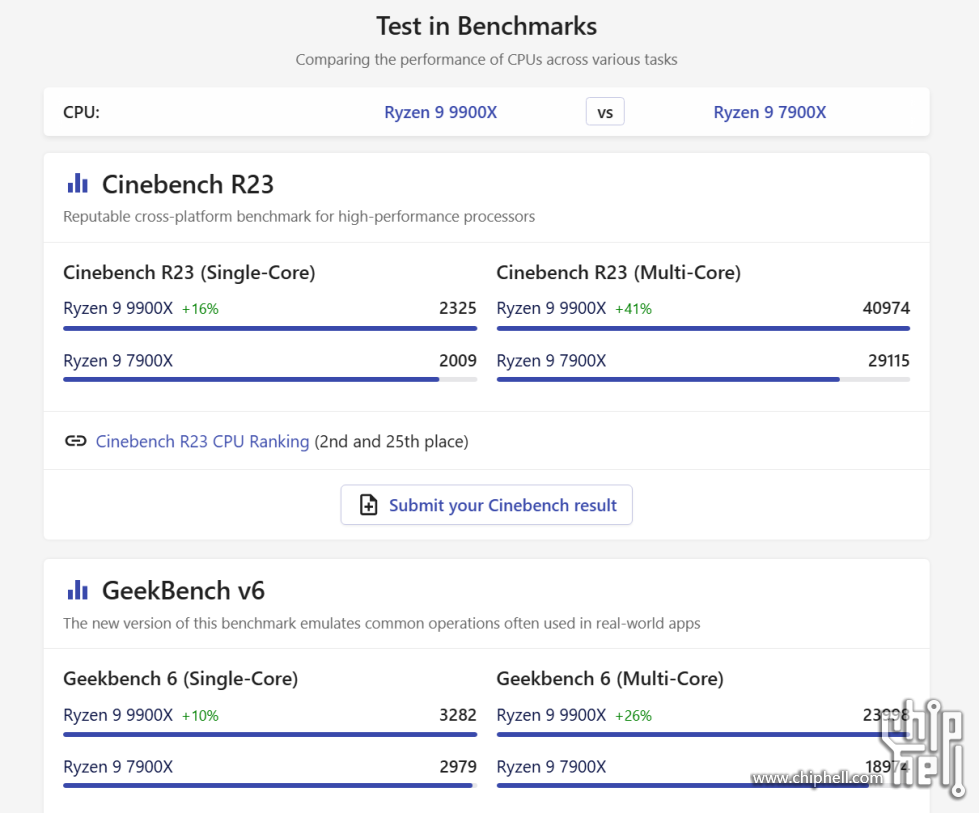This screenshot has height=813, width=979.
Task: Click the Test in Benchmarks title
Action: [486, 26]
